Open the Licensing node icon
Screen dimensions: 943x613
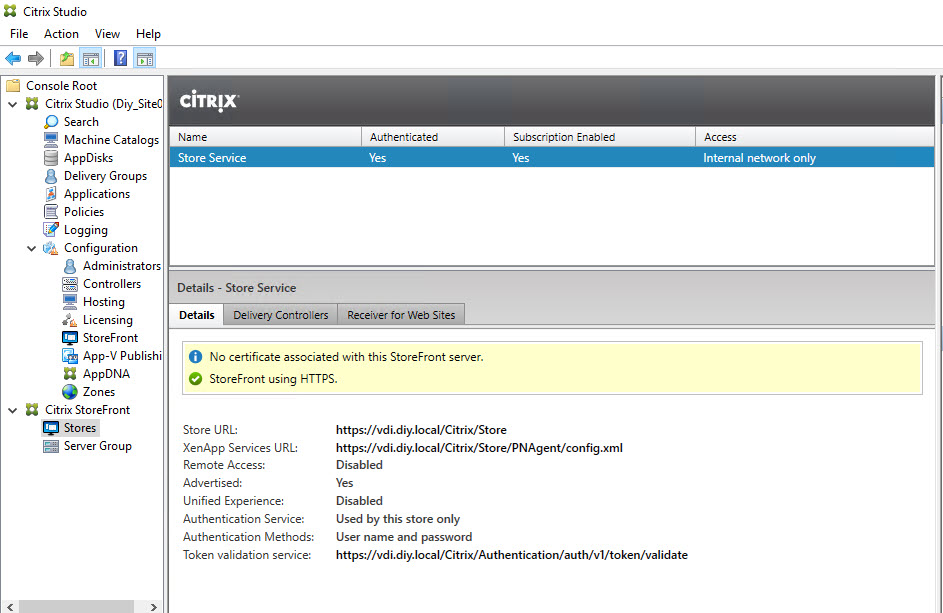click(x=70, y=320)
